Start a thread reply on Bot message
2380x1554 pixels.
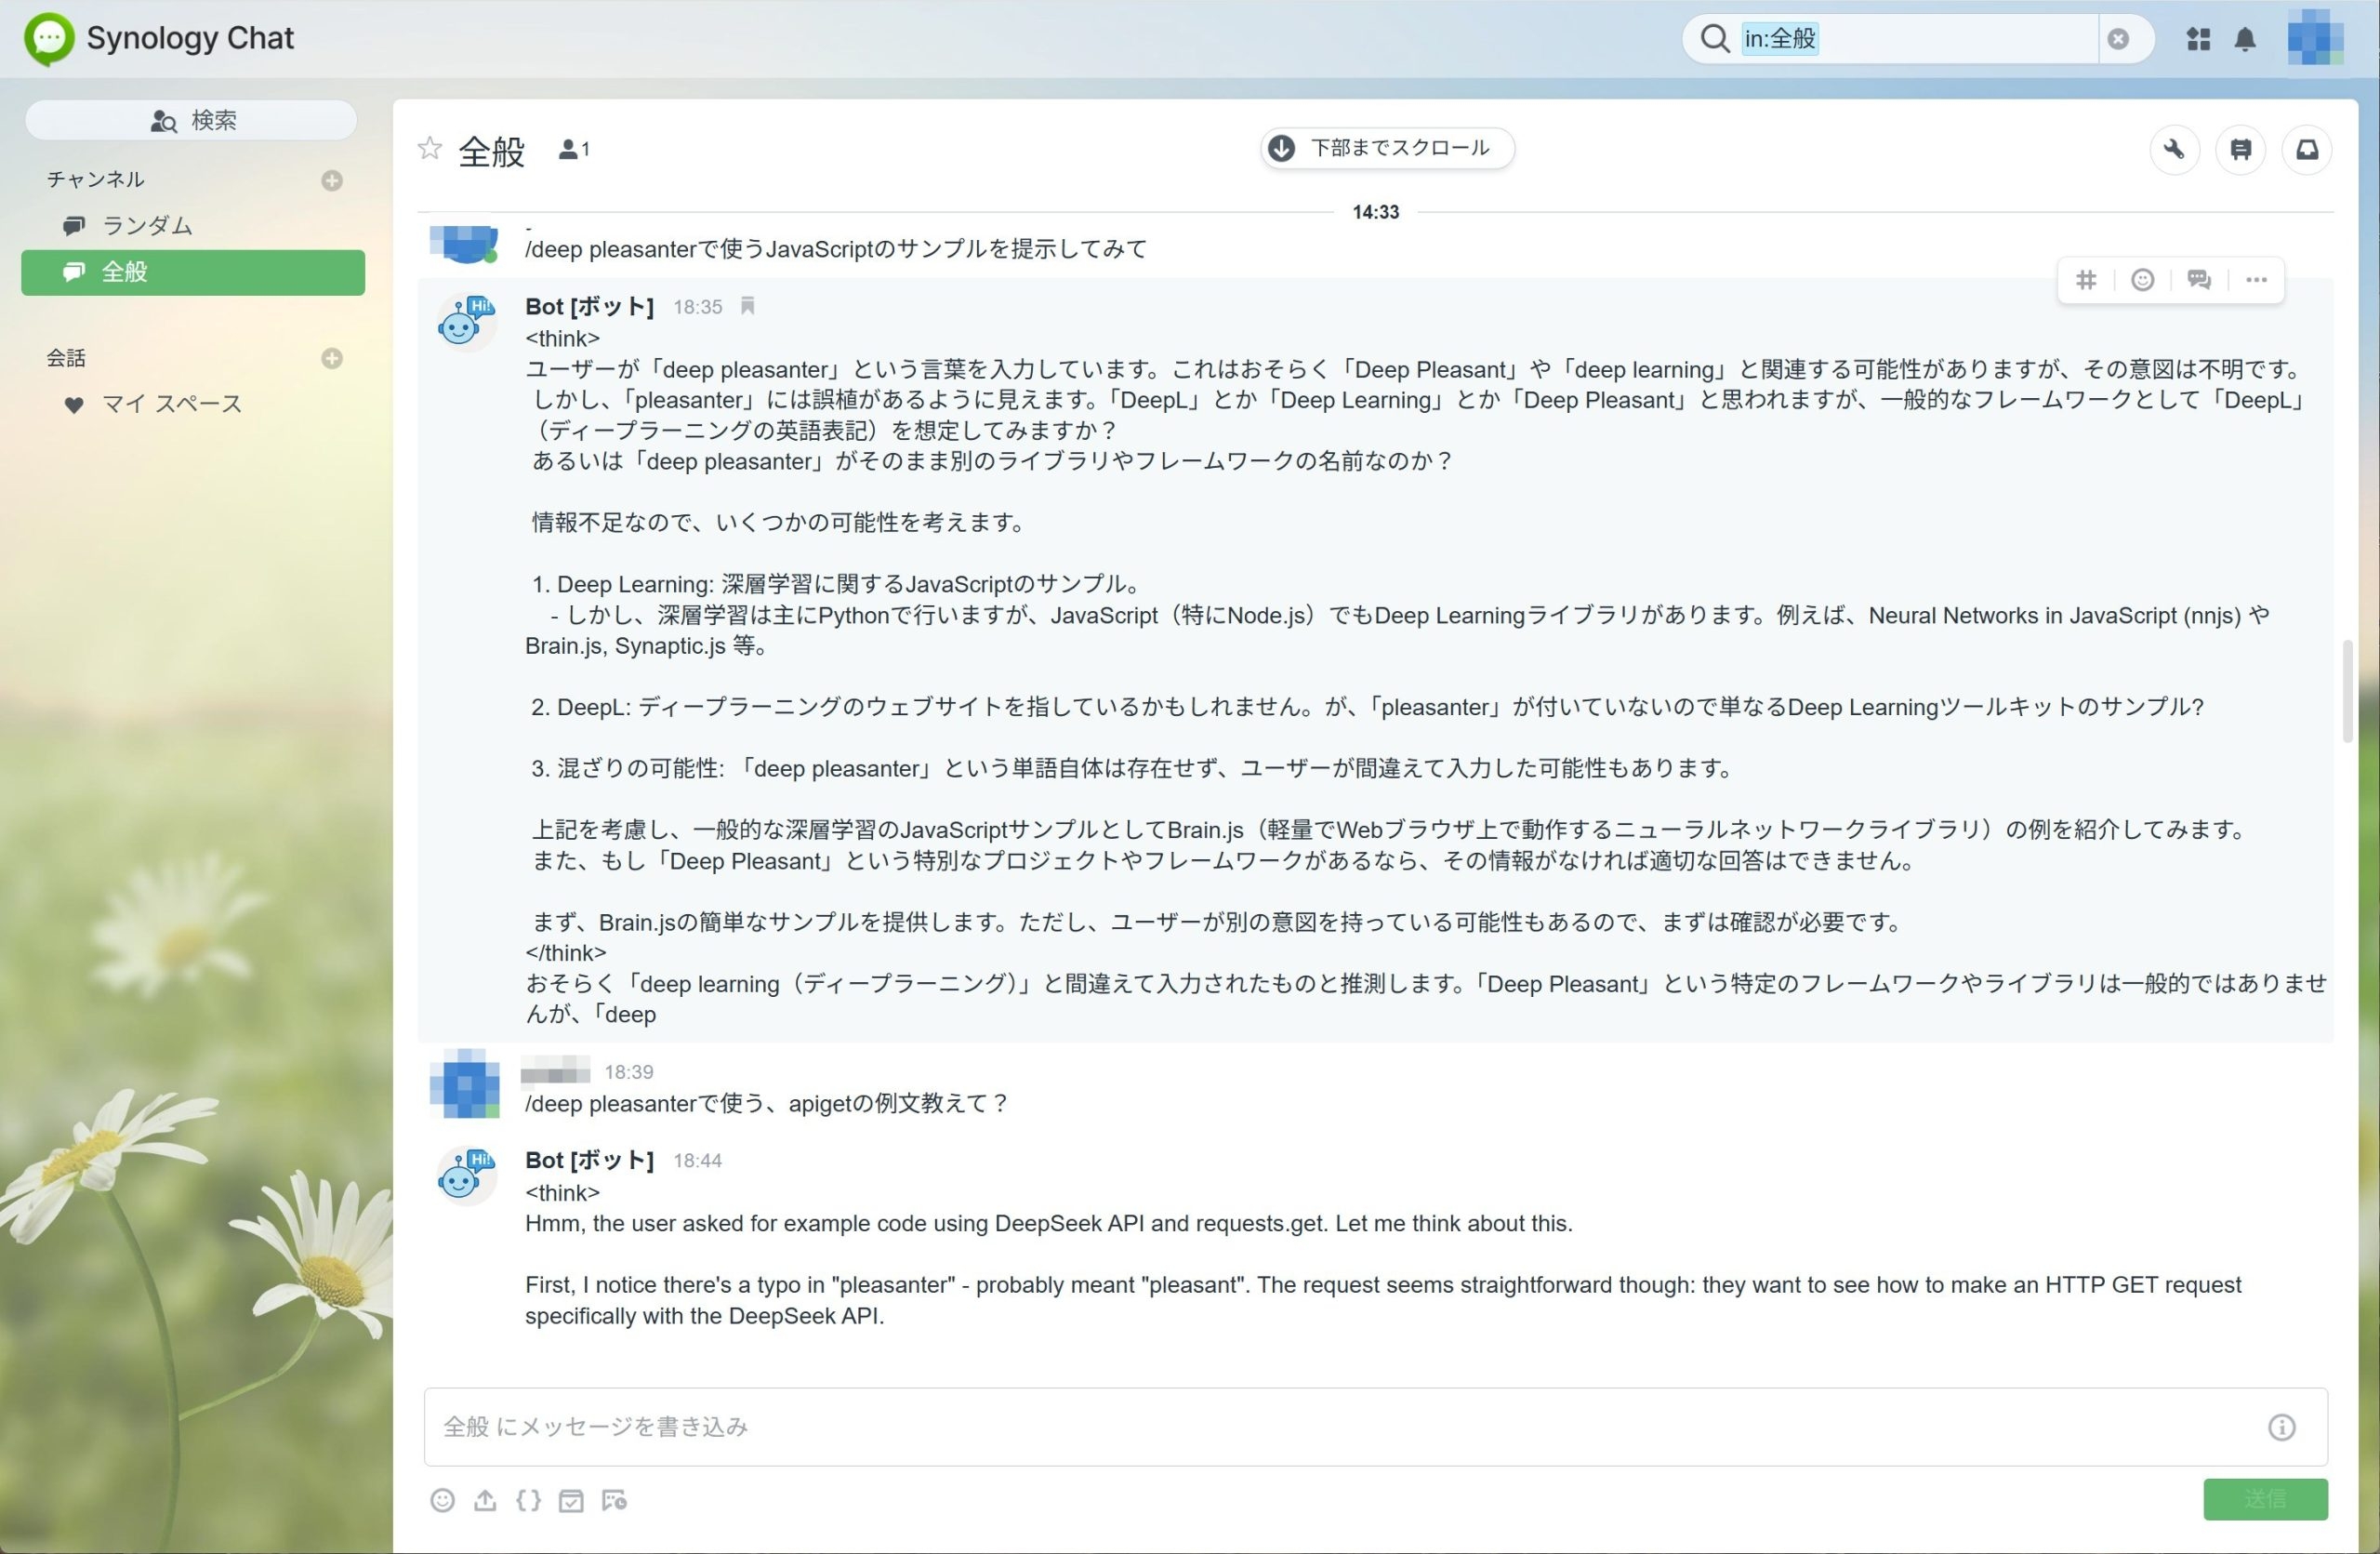coord(2198,280)
